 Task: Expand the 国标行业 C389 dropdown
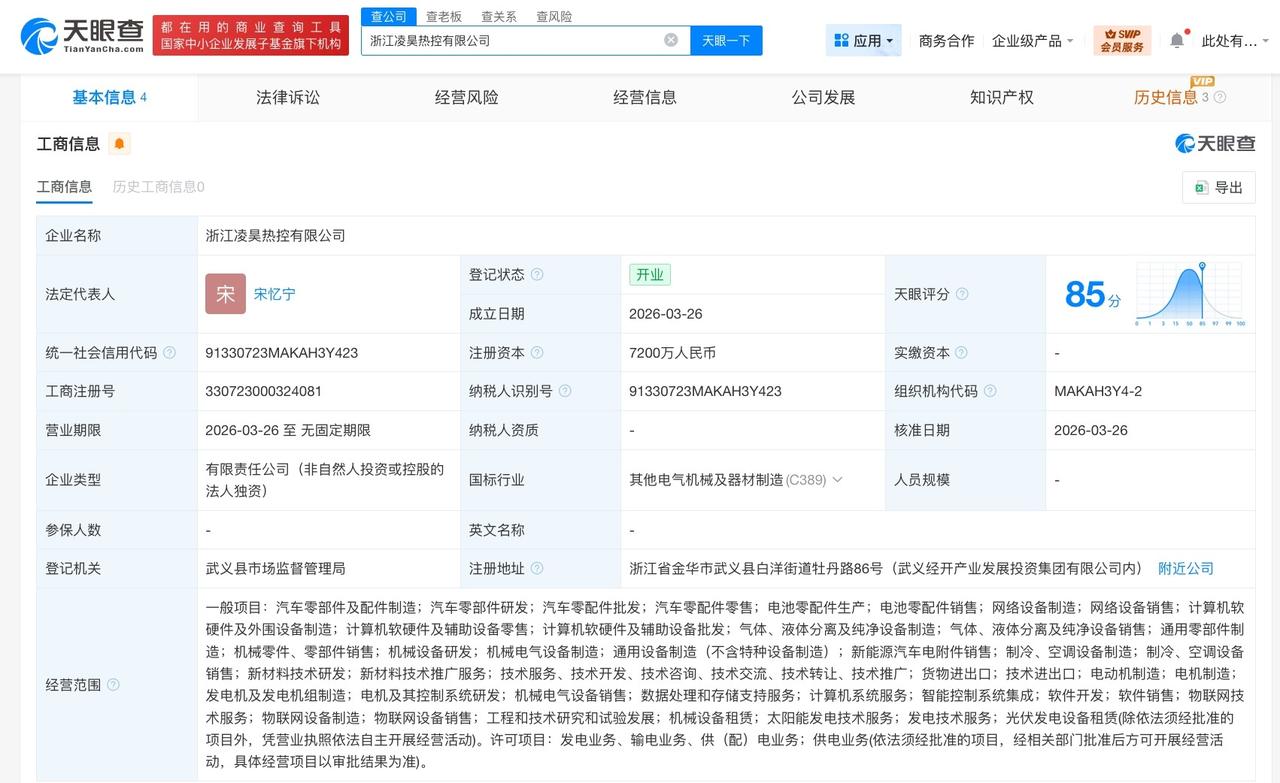pyautogui.click(x=837, y=479)
